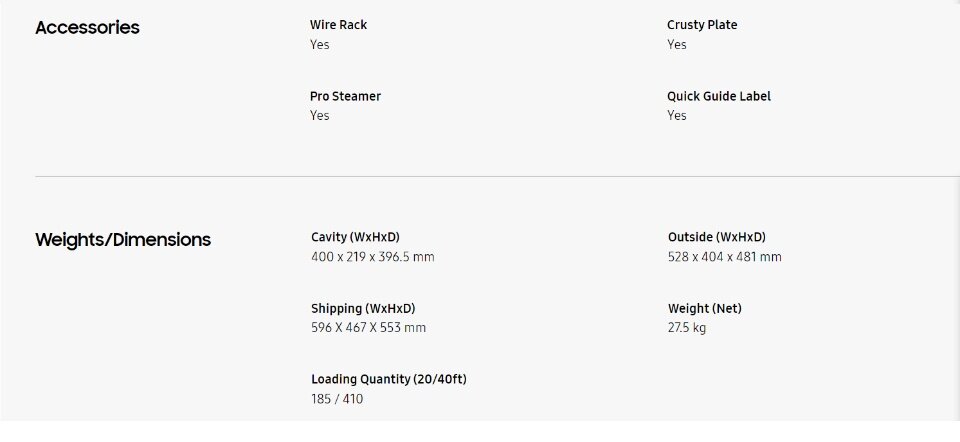
Task: Select the cavity value 400 x 219 x 396.5 mm
Action: (x=373, y=257)
